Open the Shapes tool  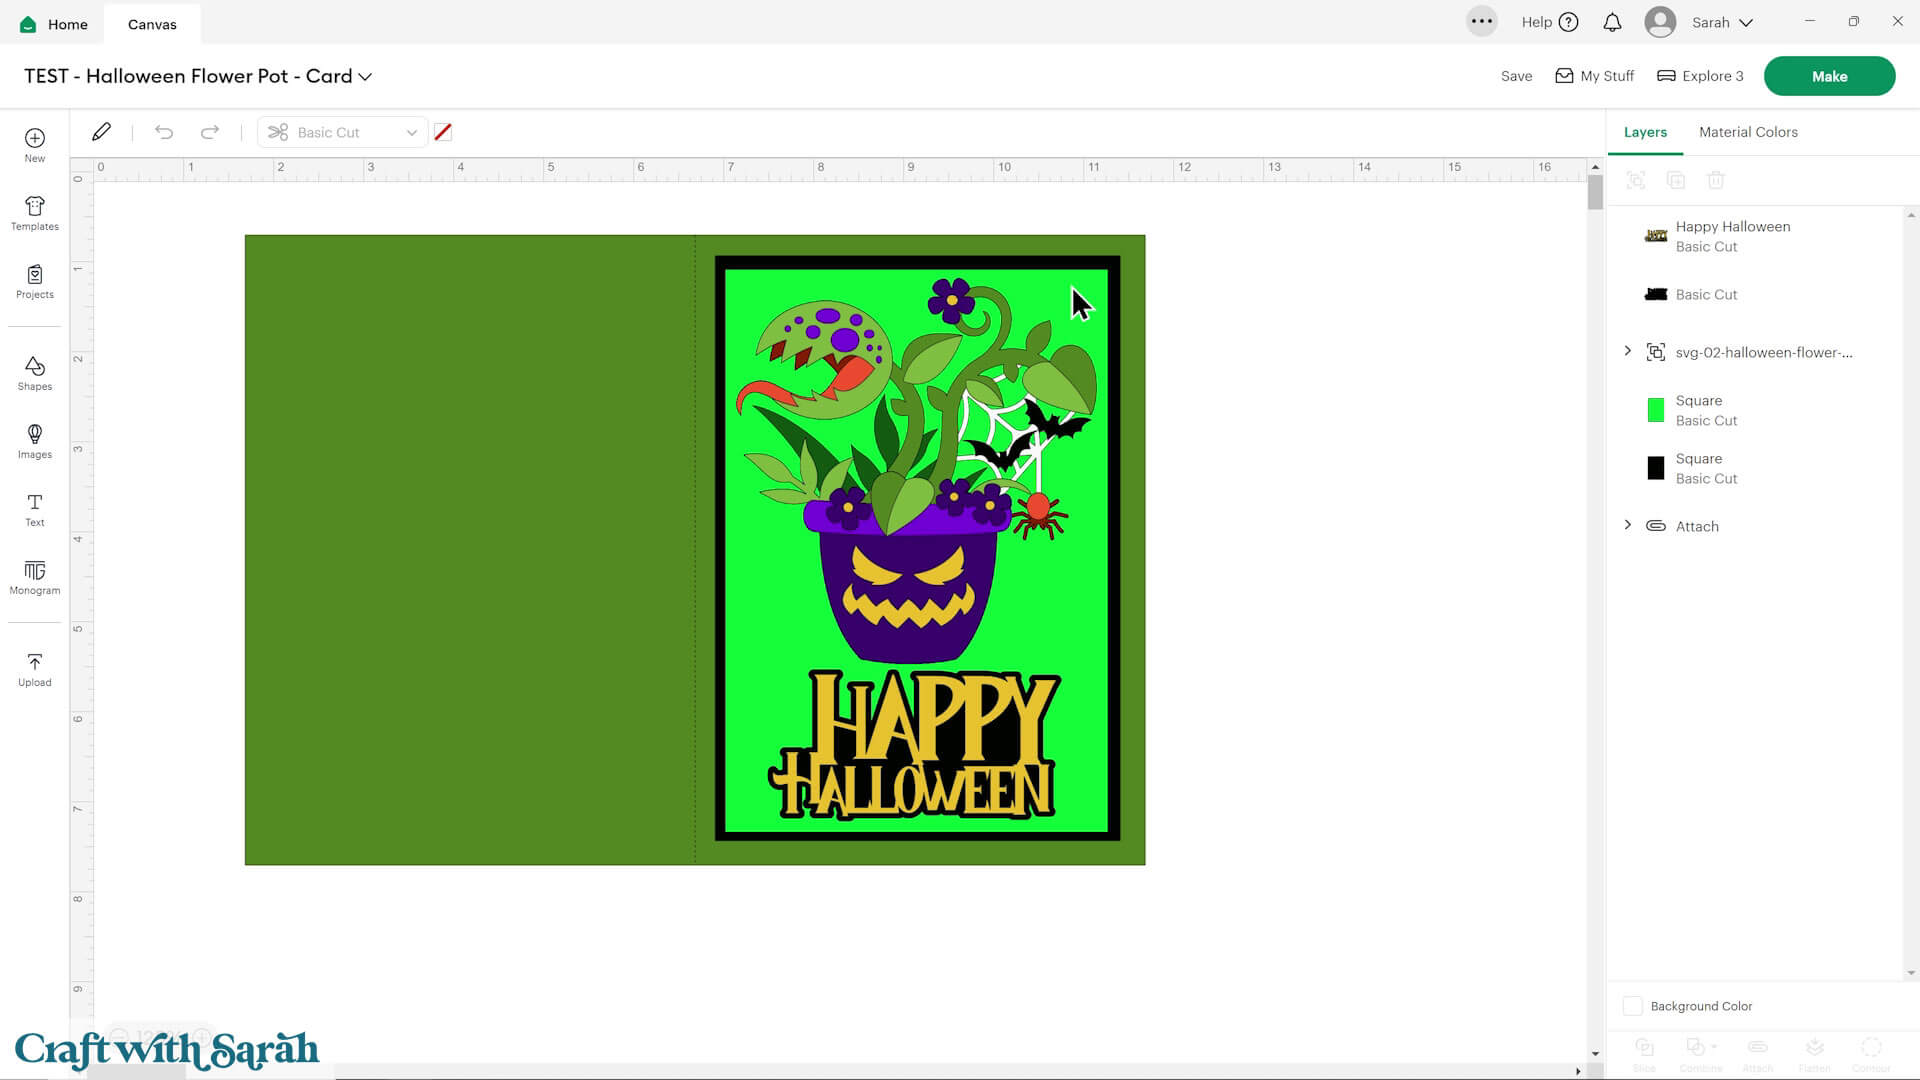pos(35,373)
